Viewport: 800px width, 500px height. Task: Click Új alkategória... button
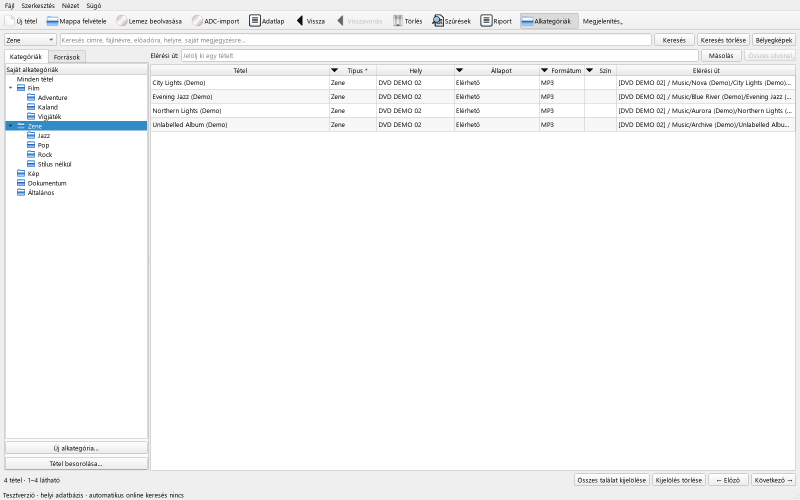click(76, 448)
